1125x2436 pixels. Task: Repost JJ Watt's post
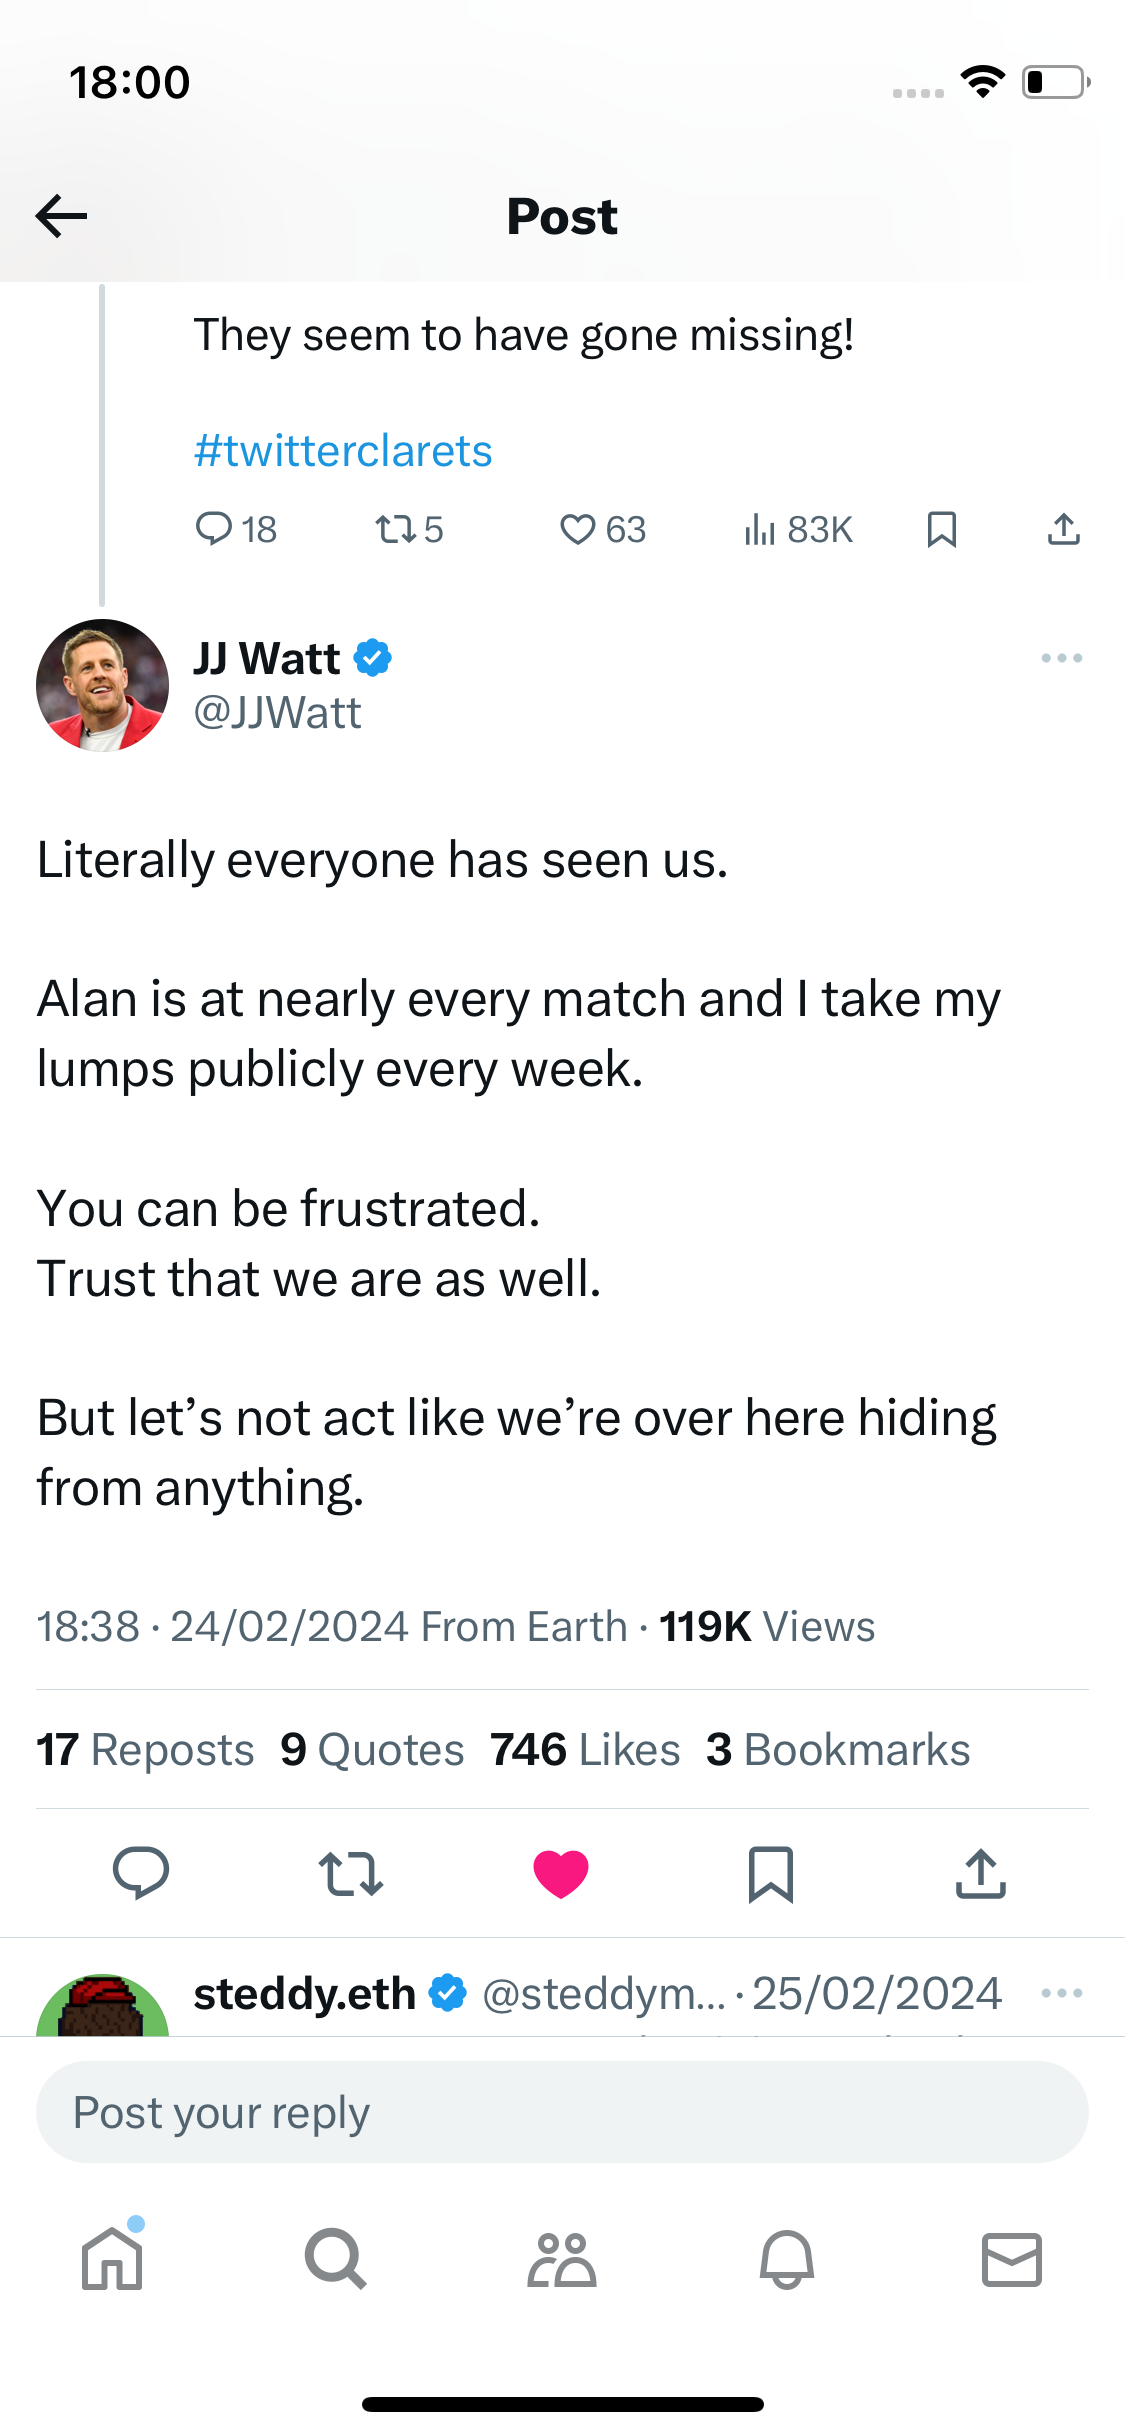click(351, 1873)
